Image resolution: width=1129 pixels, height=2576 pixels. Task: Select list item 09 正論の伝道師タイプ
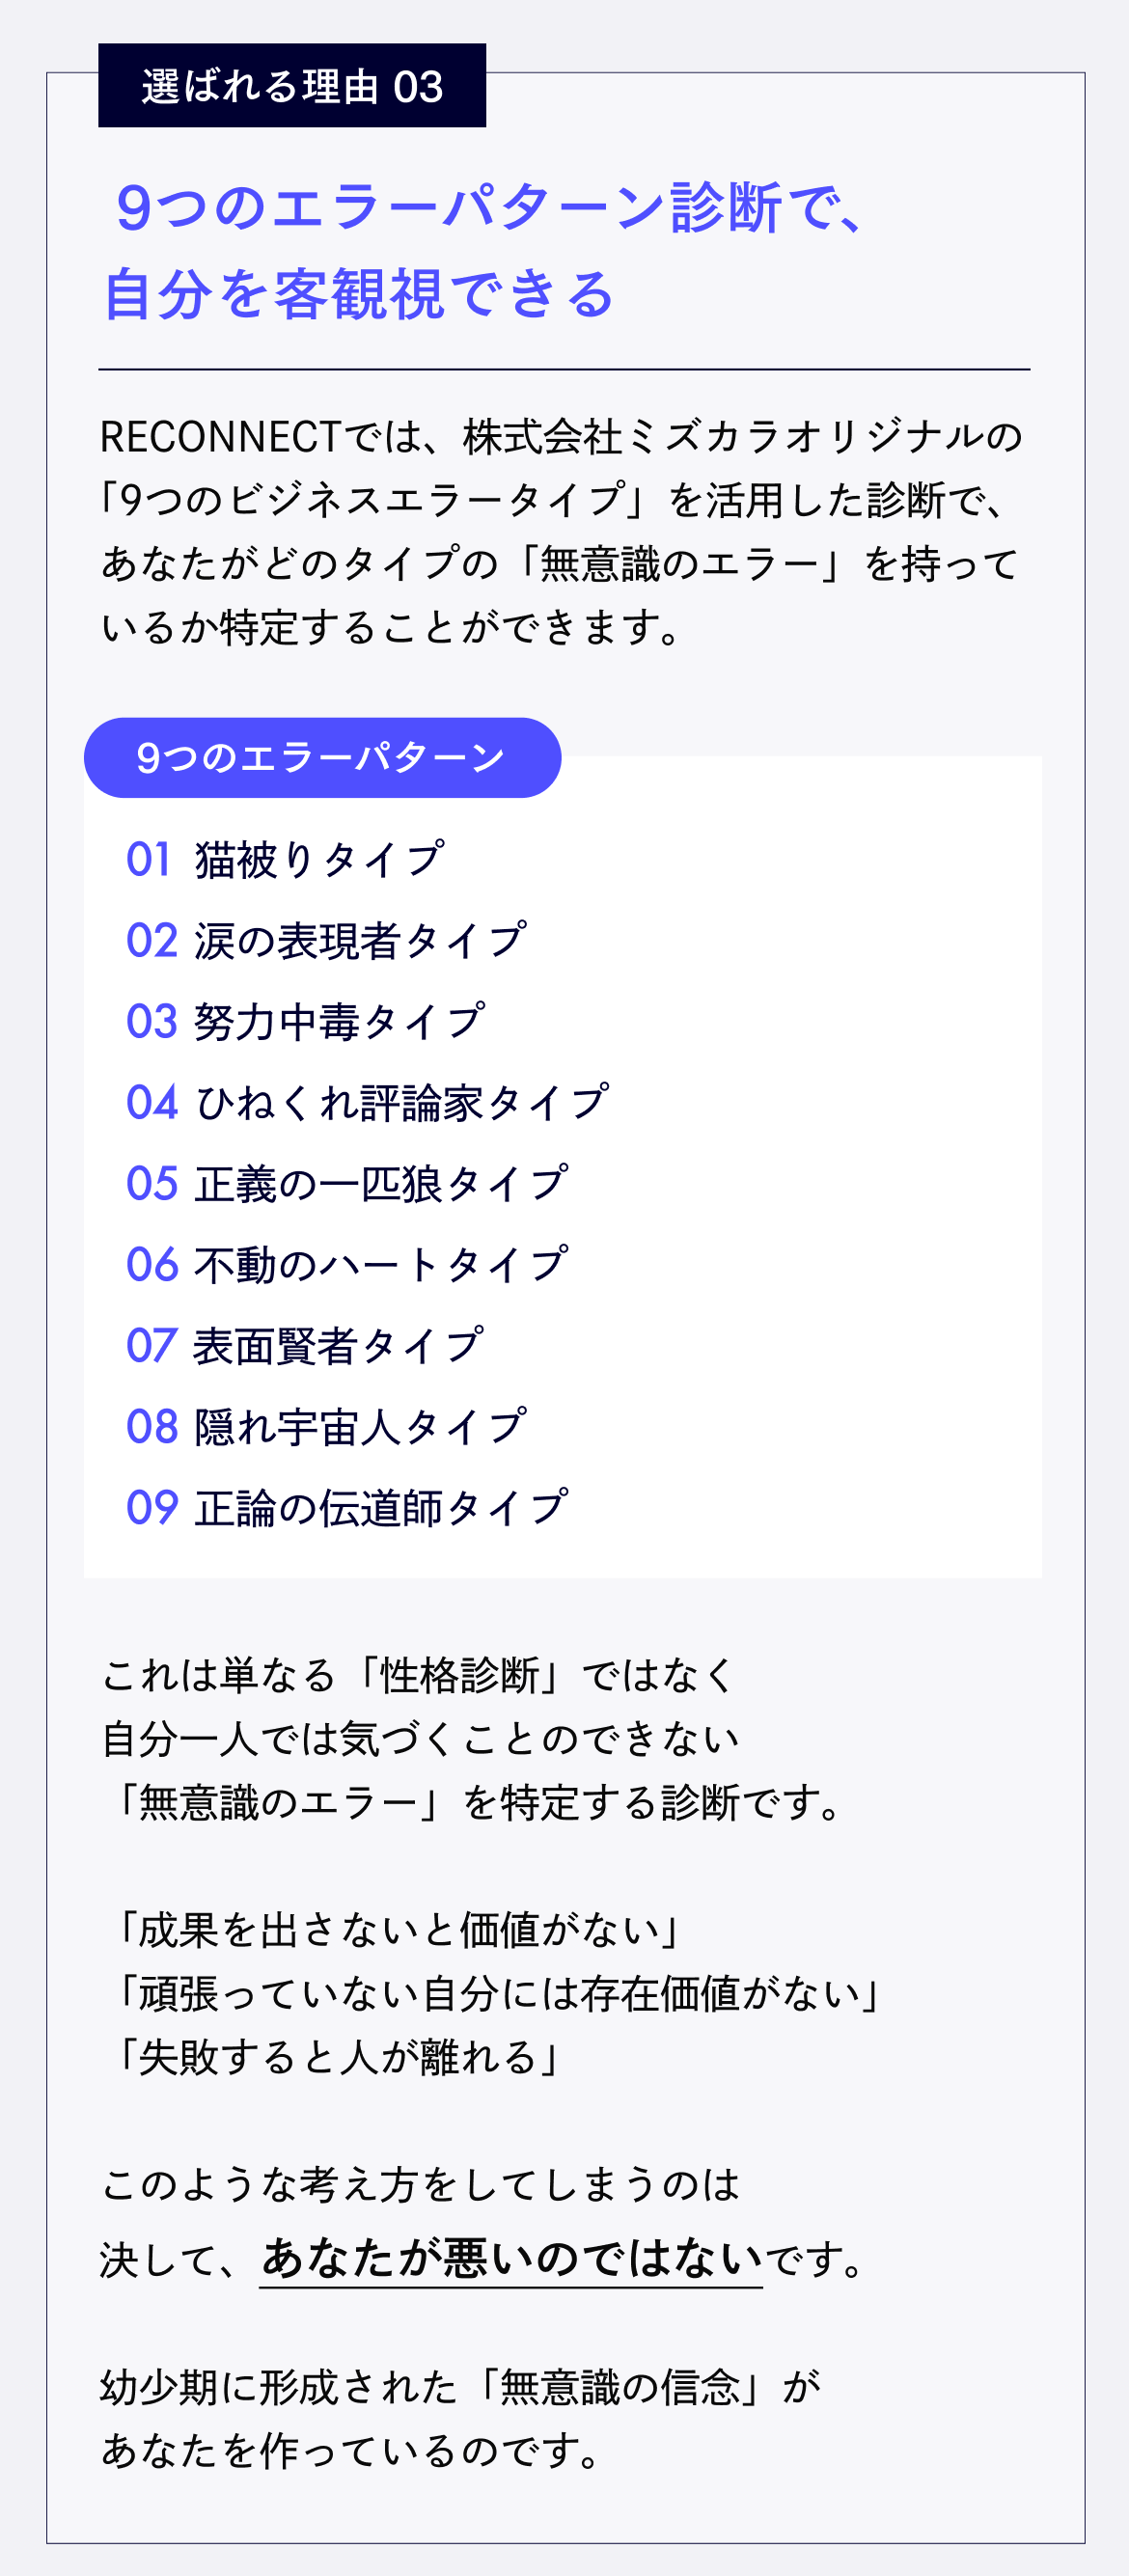coord(347,1508)
